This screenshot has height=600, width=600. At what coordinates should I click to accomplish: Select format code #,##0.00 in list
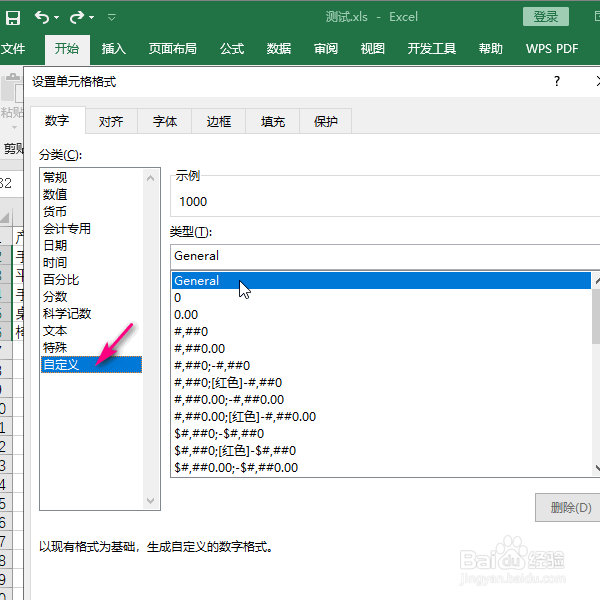click(381, 348)
